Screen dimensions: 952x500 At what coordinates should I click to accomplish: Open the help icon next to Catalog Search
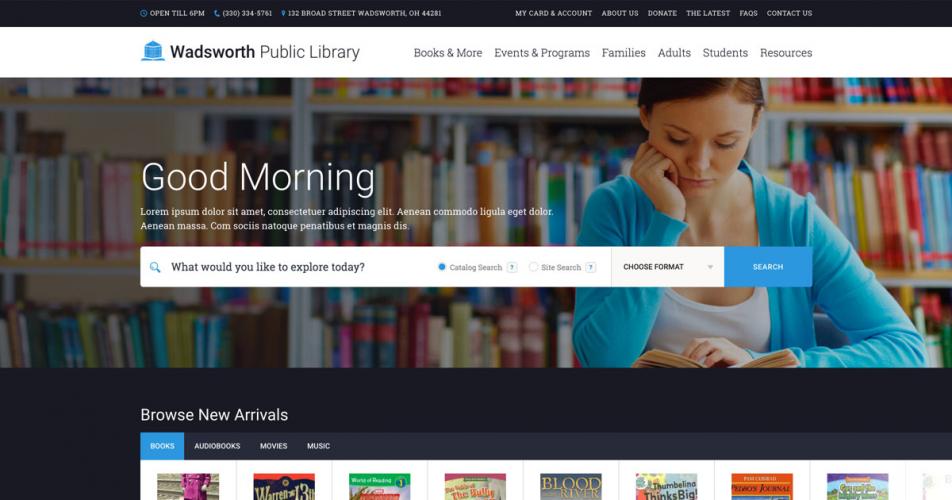[x=512, y=267]
